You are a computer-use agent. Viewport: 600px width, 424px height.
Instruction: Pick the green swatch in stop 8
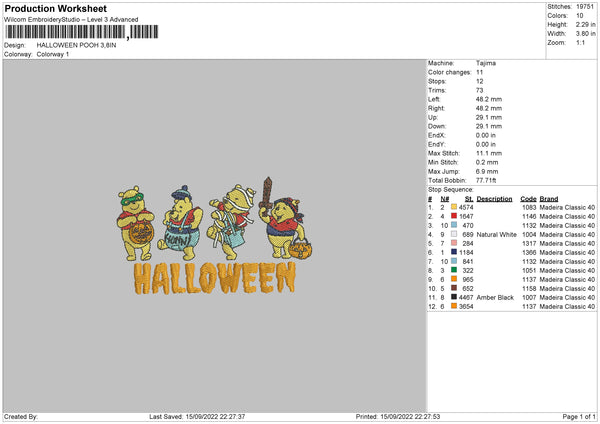(455, 271)
